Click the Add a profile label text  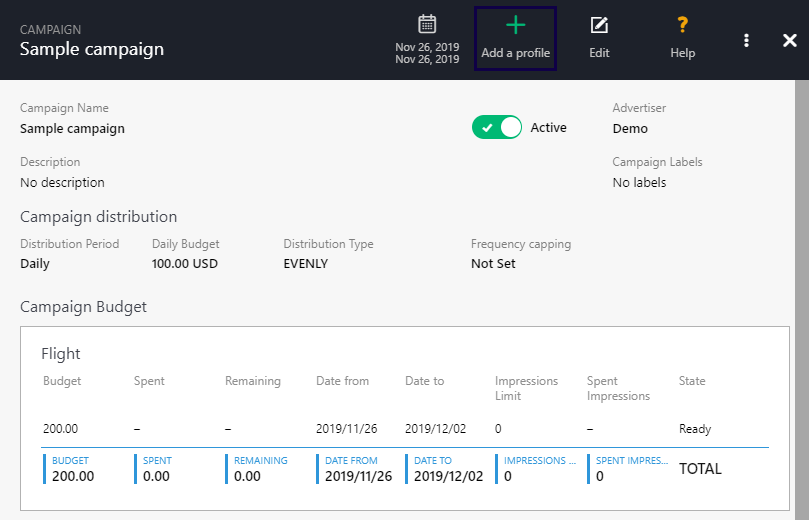pos(515,53)
